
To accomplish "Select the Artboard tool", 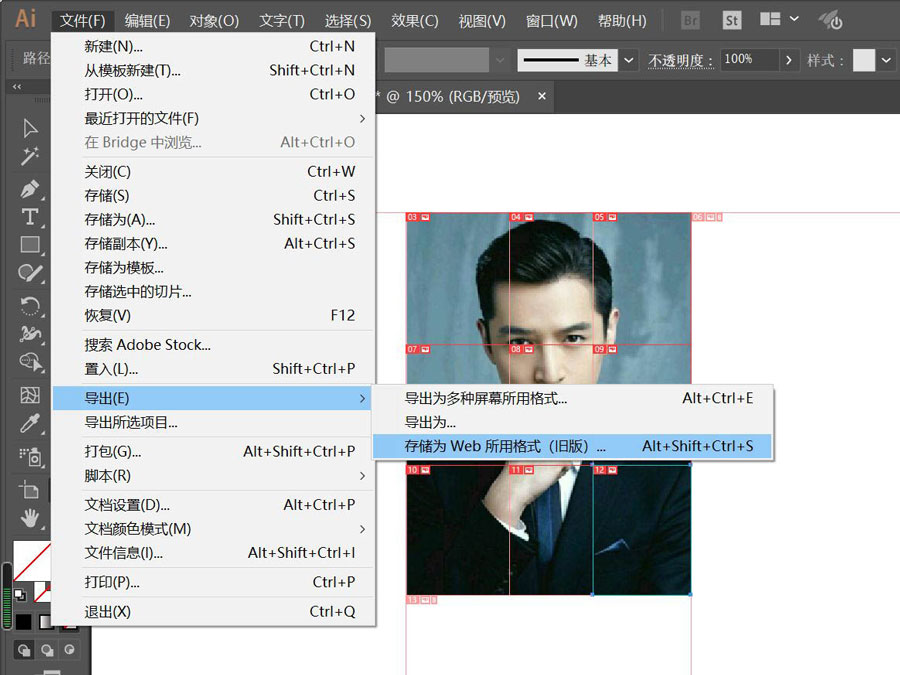I will click(29, 490).
